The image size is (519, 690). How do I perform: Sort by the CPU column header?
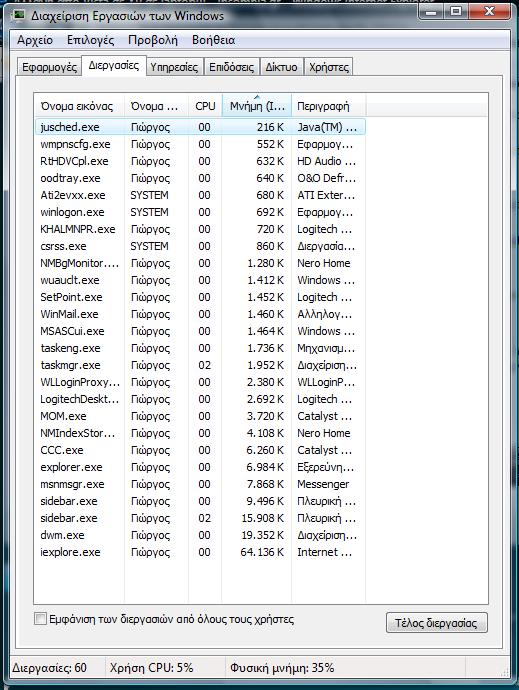tap(205, 106)
